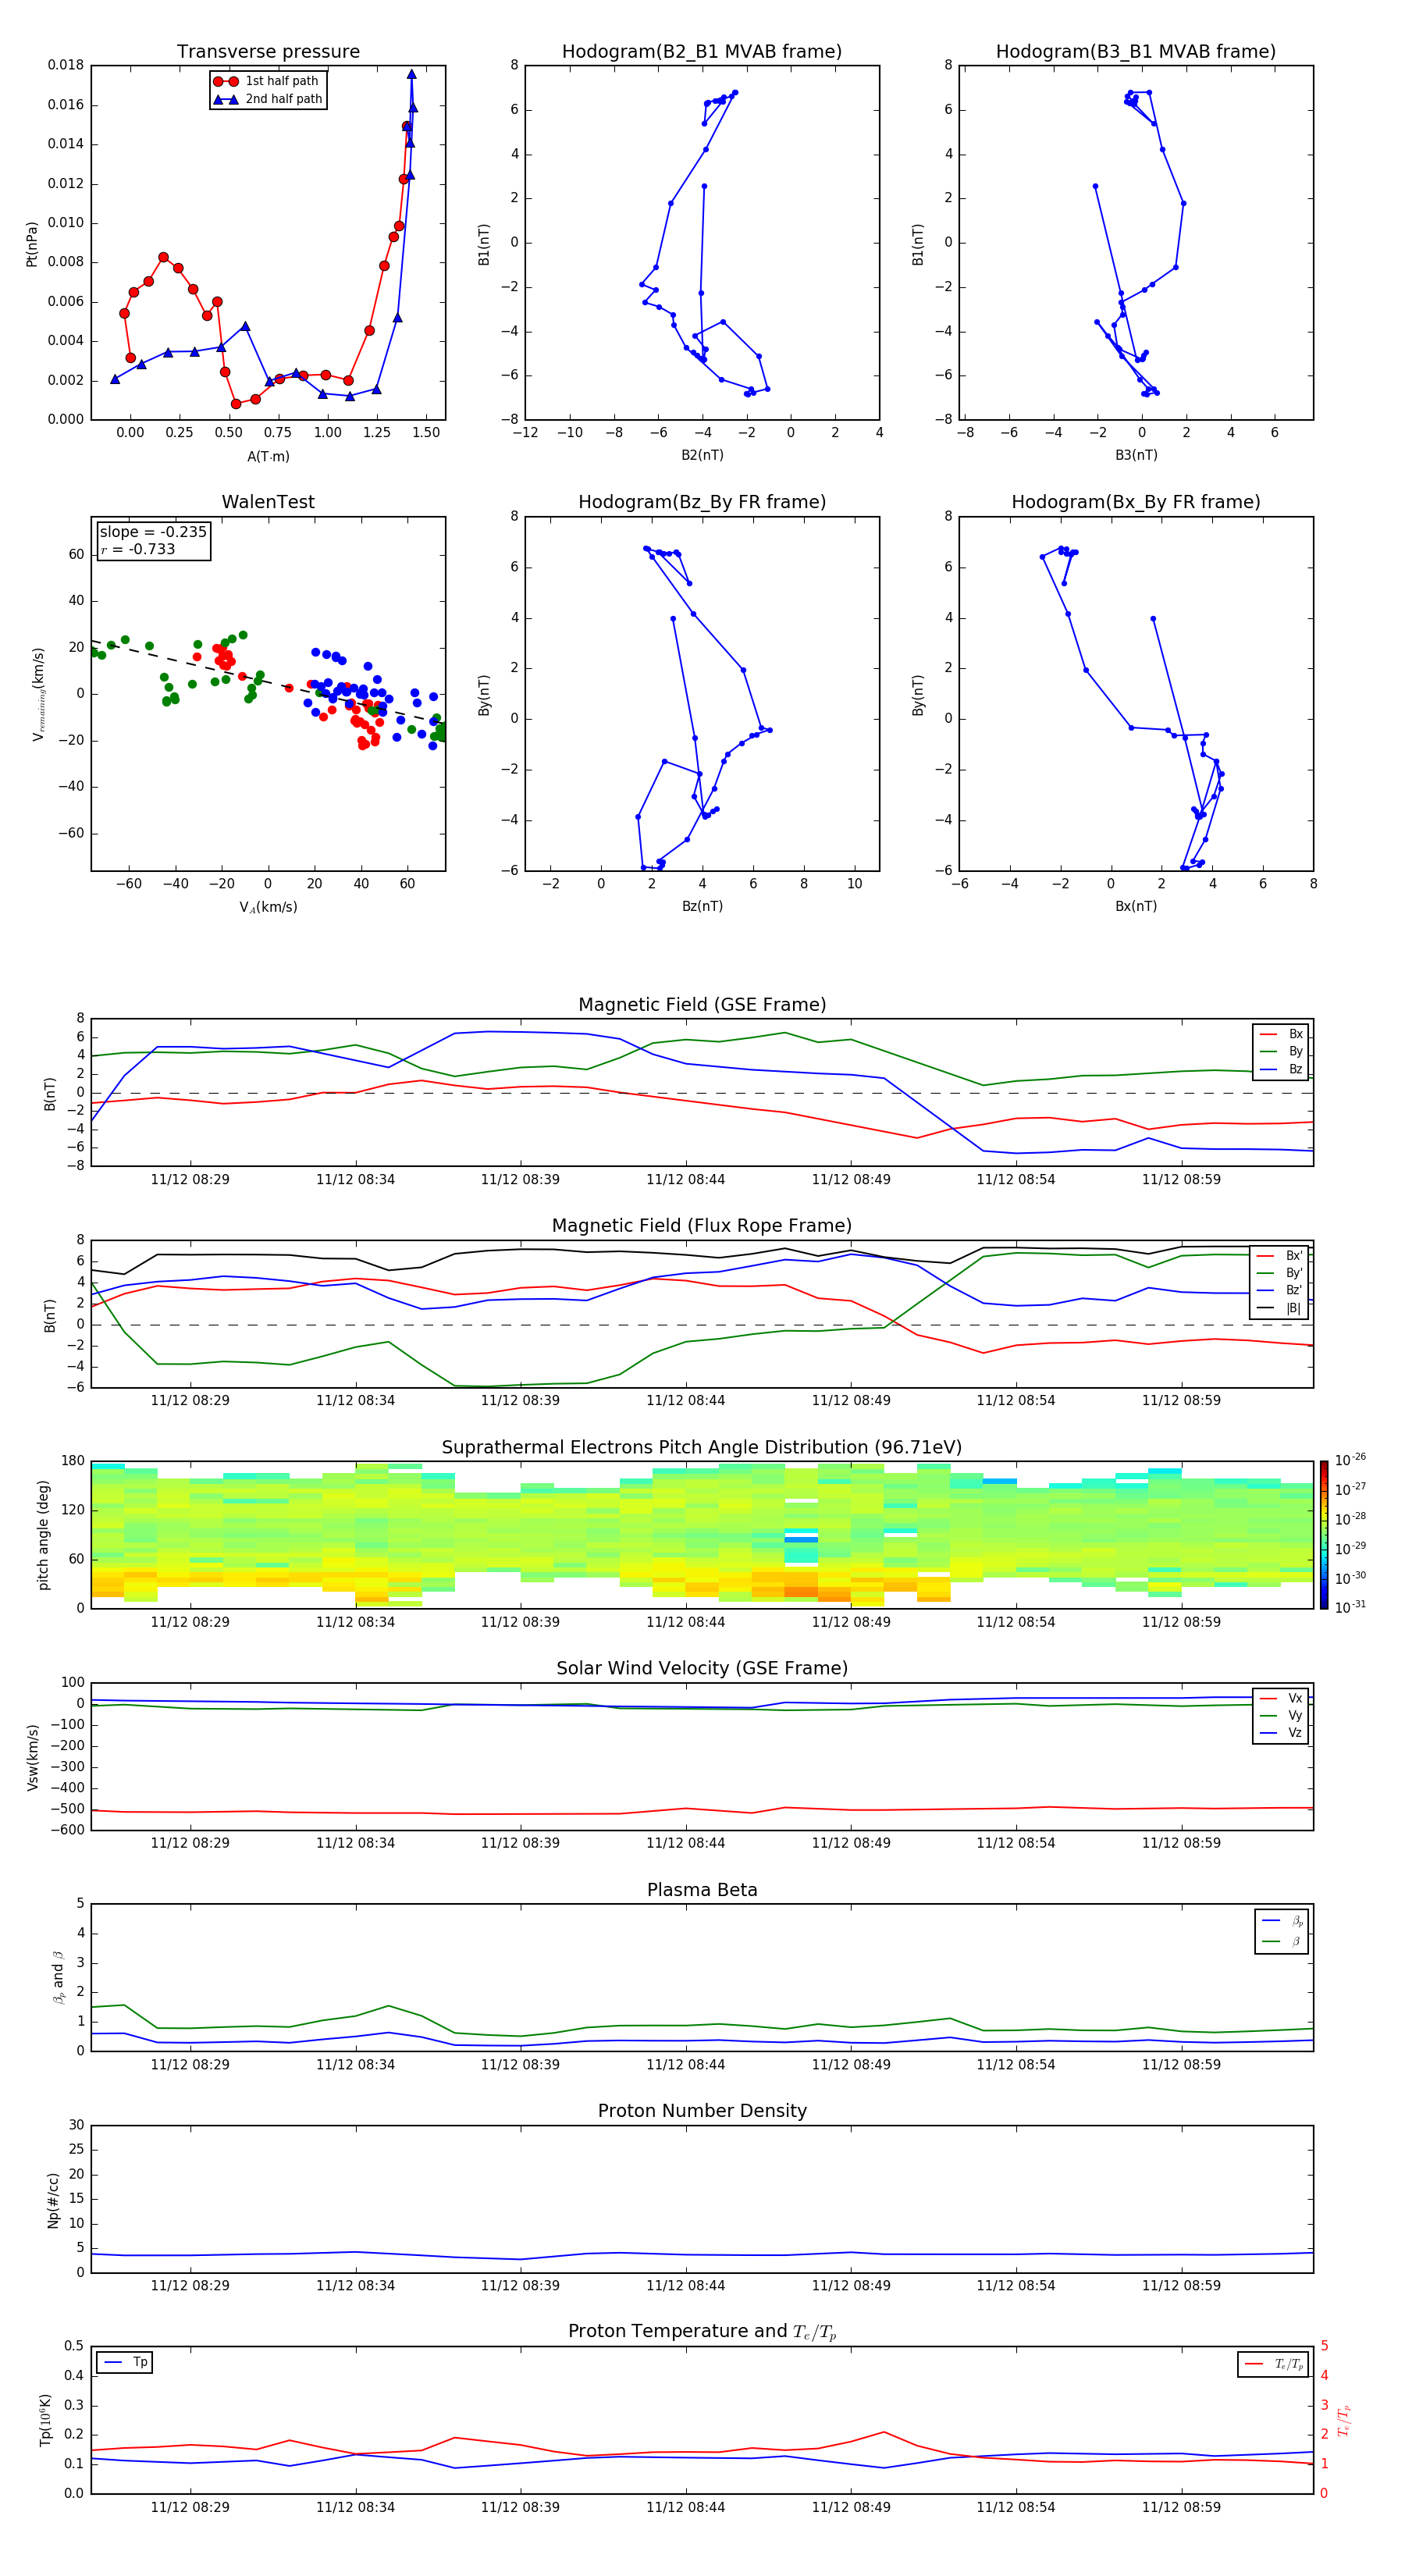Click '11/12 08:44' tick under Plasma Beta plot
This screenshot has height=2576, width=1405.
click(685, 2064)
